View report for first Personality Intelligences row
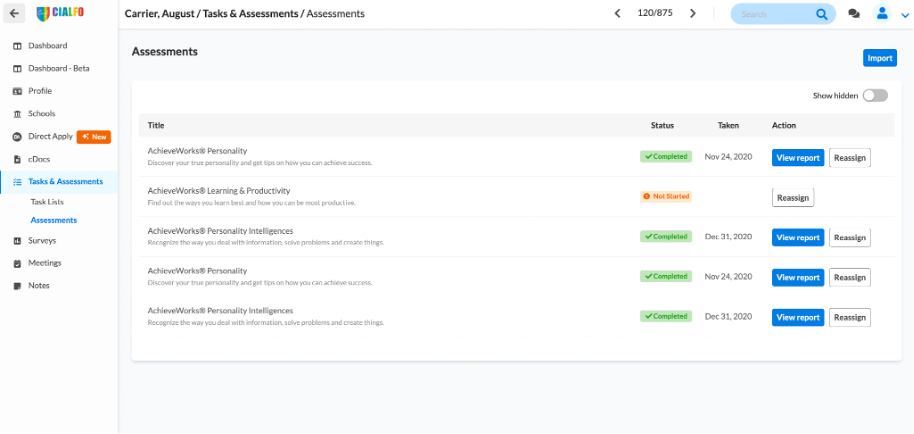The image size is (914, 434). (x=798, y=238)
